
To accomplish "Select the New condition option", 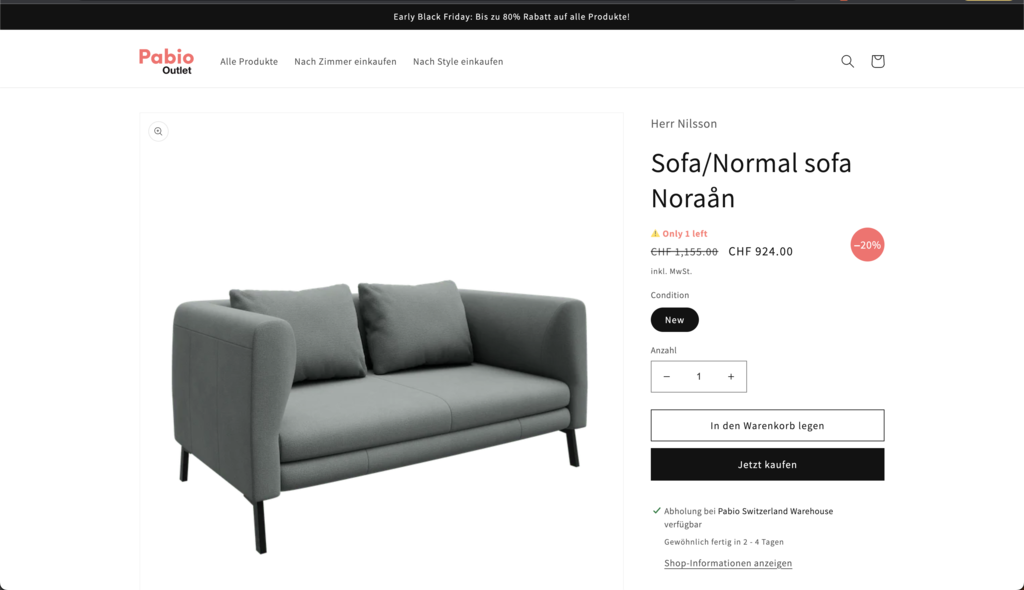I will pyautogui.click(x=675, y=320).
